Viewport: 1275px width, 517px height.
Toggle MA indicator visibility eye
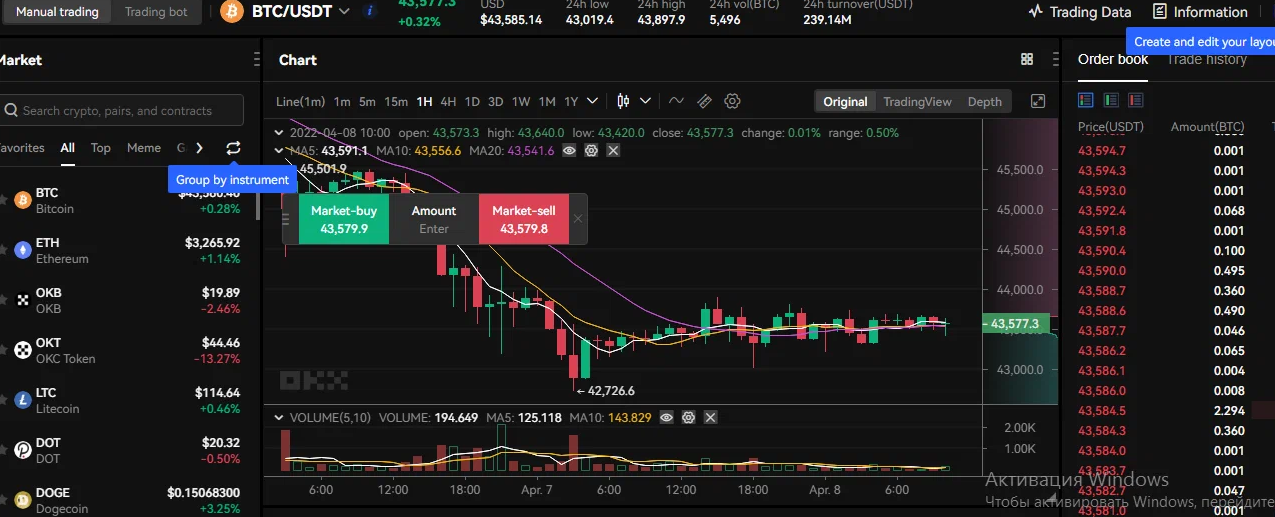569,150
